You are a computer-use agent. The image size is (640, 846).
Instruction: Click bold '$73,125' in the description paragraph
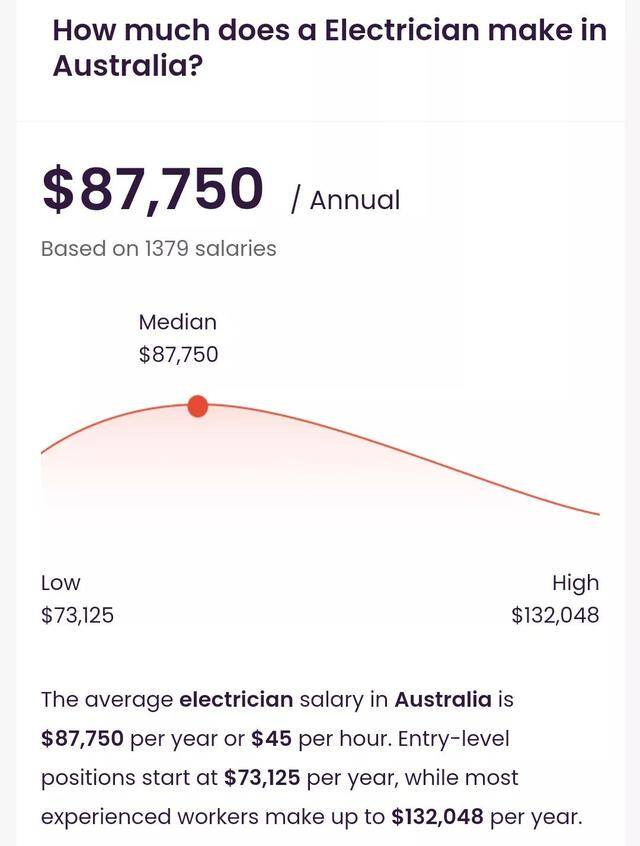[262, 777]
